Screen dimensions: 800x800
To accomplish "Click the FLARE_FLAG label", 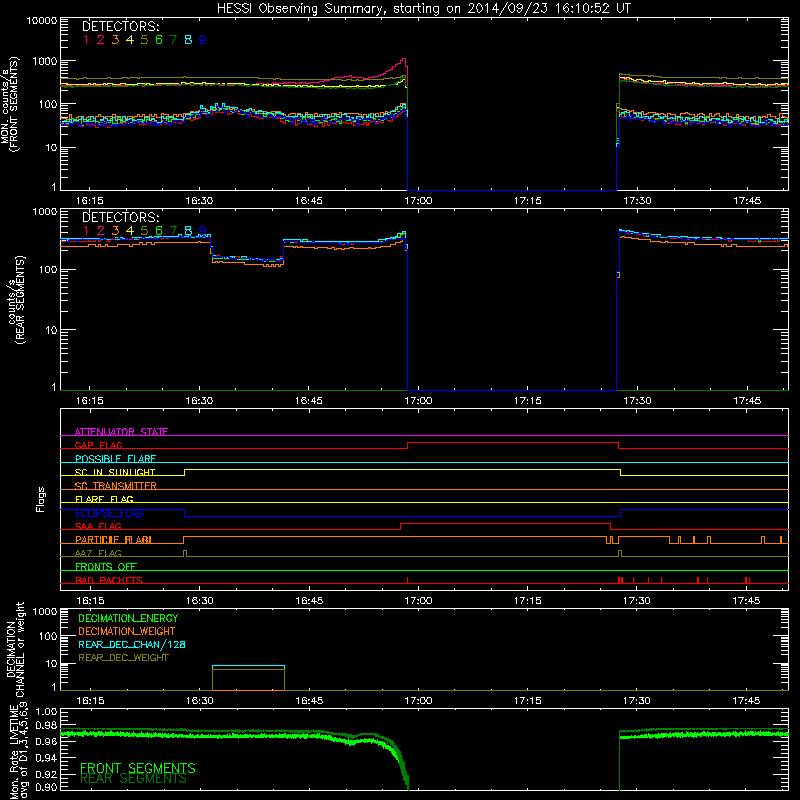I will click(104, 499).
